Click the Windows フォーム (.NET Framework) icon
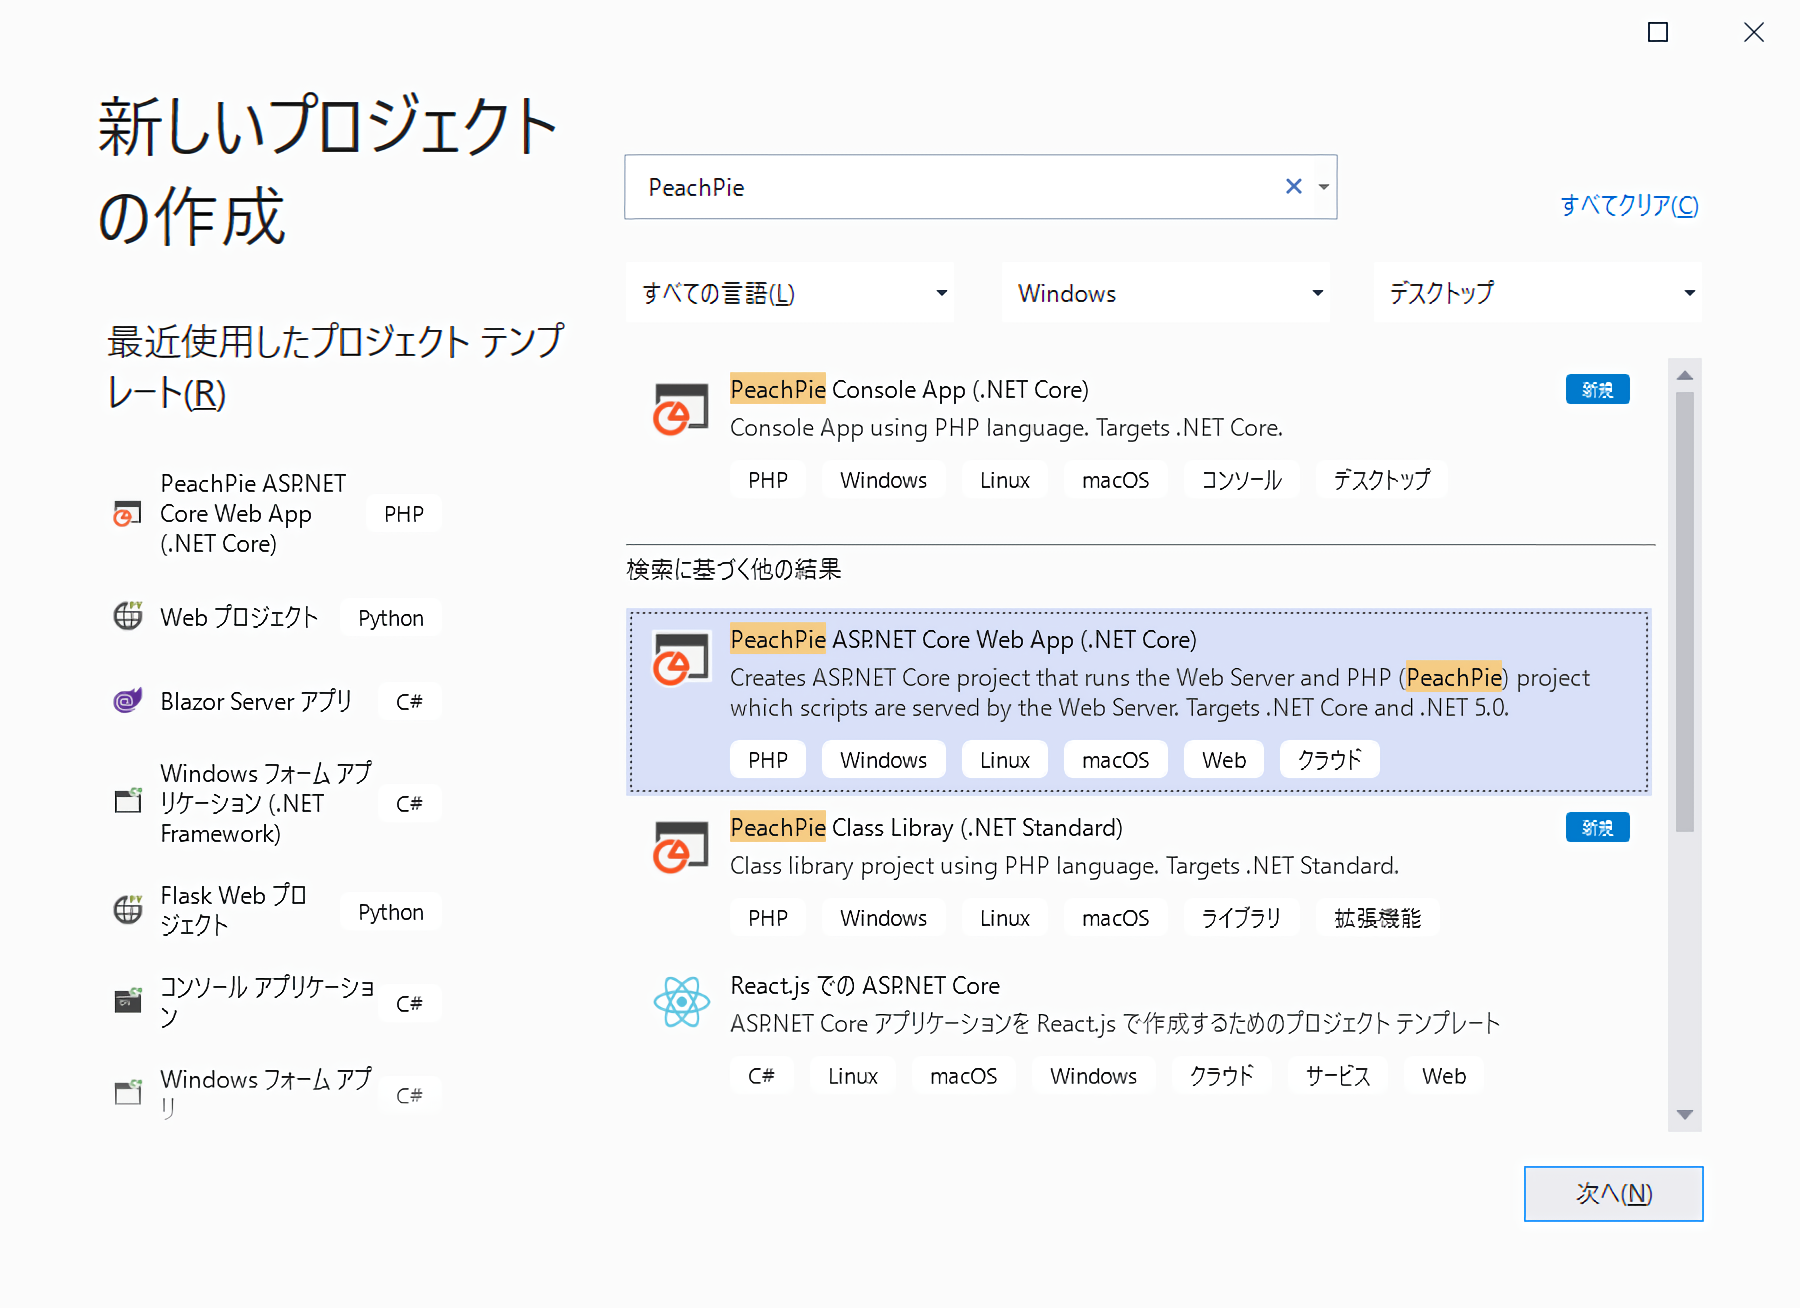The width and height of the screenshot is (1800, 1308). click(128, 801)
